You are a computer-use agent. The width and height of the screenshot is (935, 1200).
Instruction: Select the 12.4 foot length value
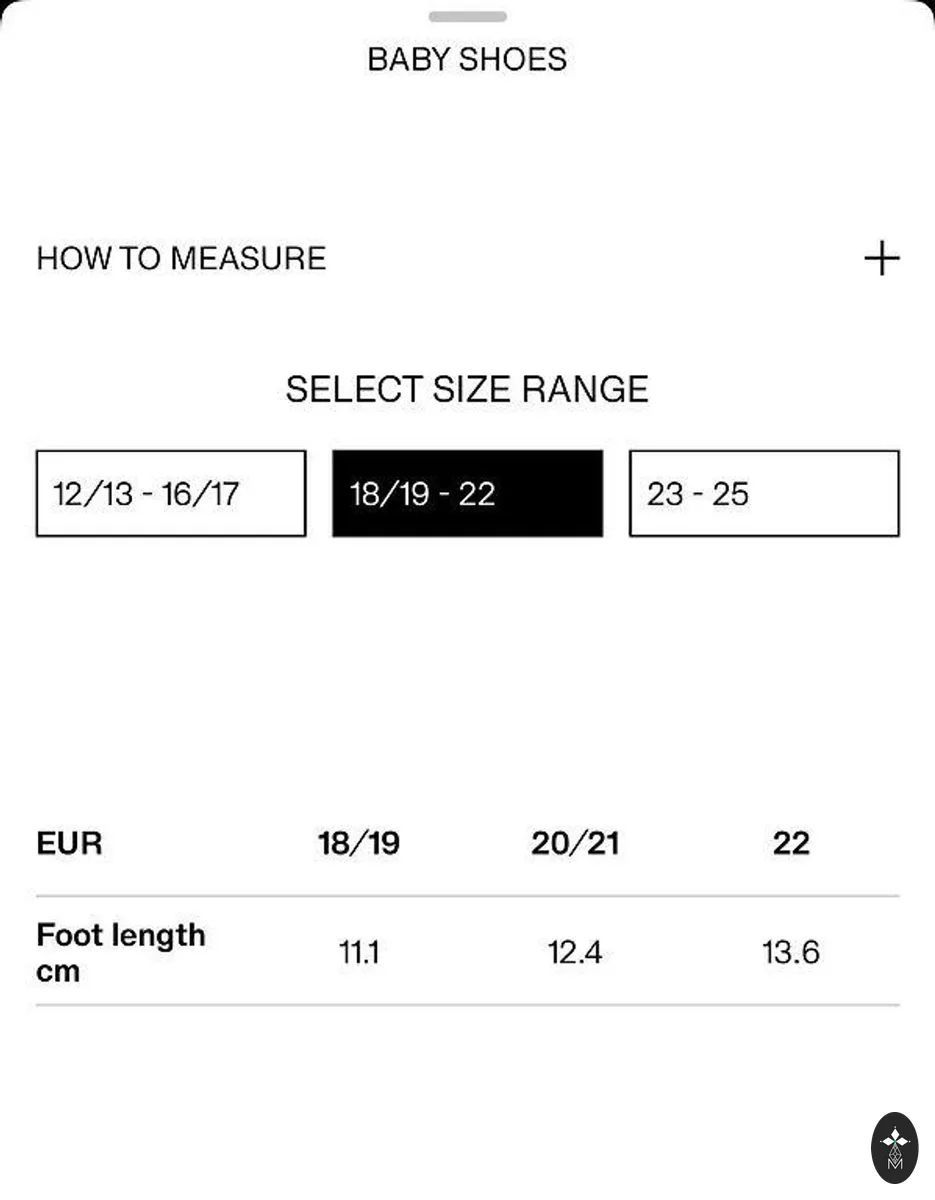575,952
